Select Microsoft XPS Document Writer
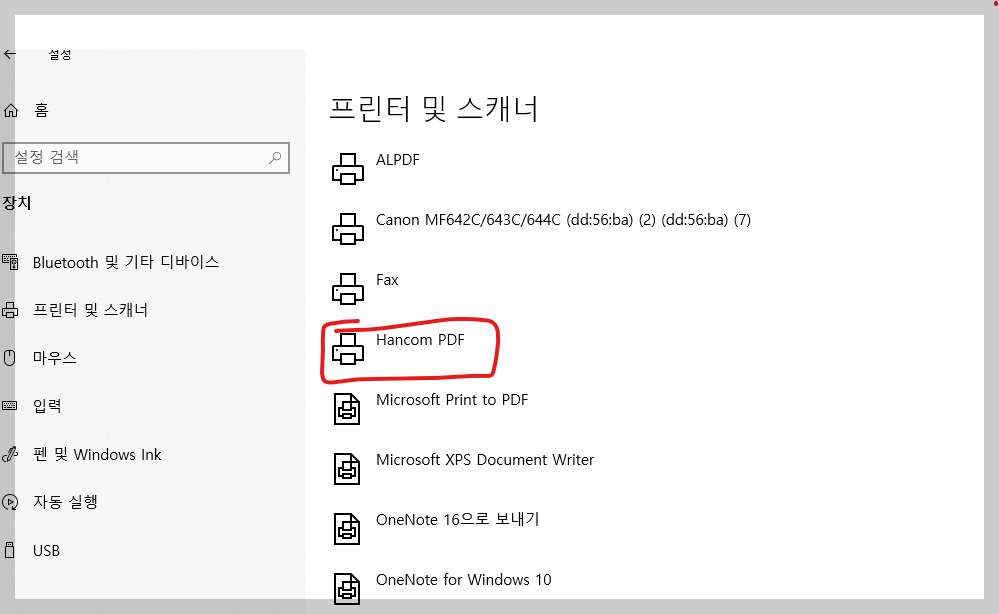Image resolution: width=999 pixels, height=614 pixels. [485, 460]
